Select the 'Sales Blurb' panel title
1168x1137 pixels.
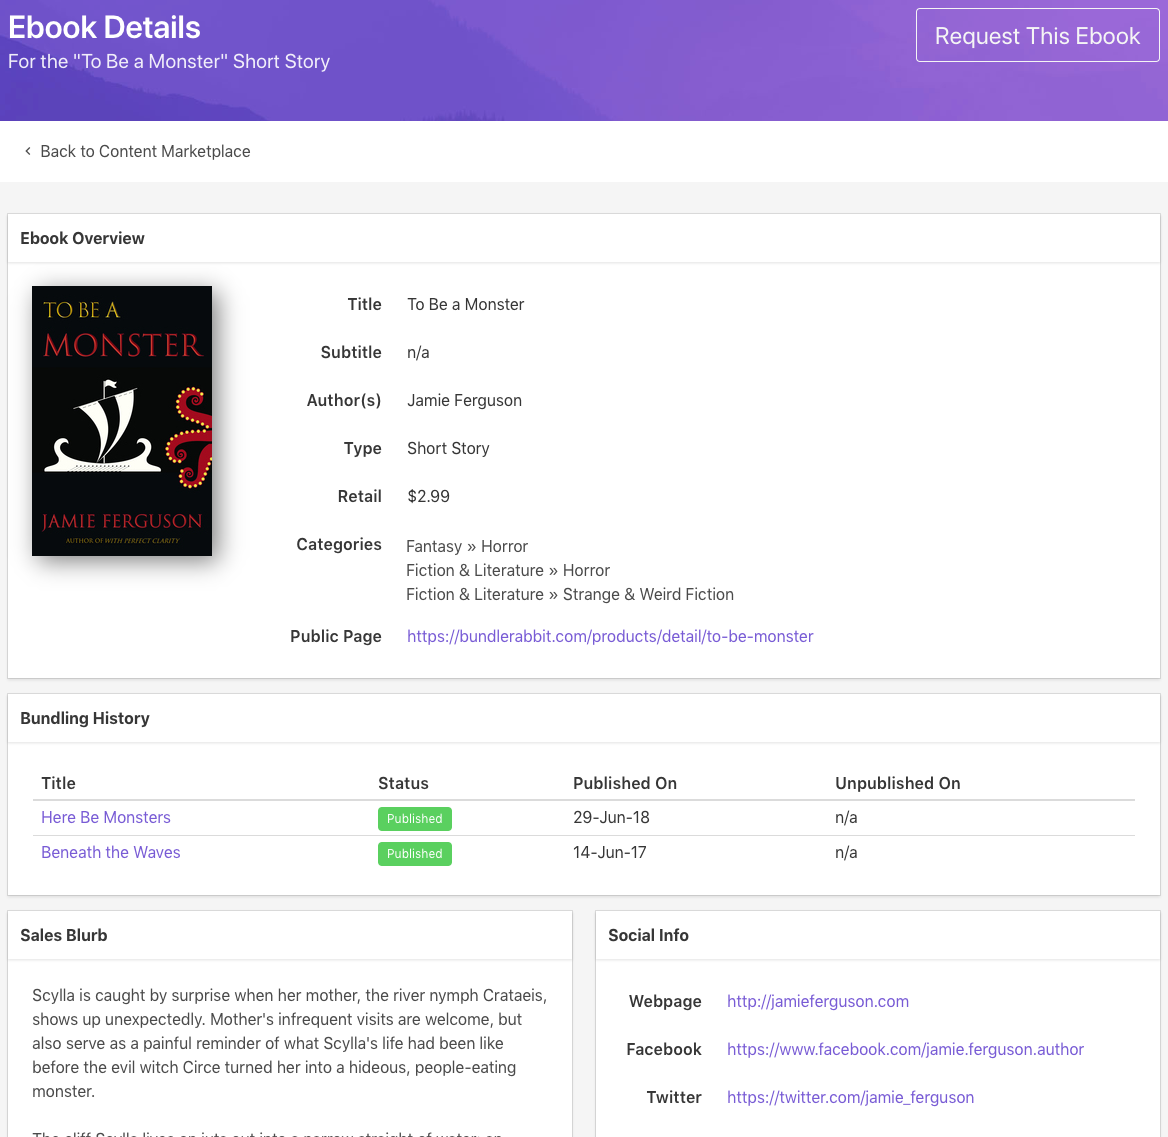(63, 935)
